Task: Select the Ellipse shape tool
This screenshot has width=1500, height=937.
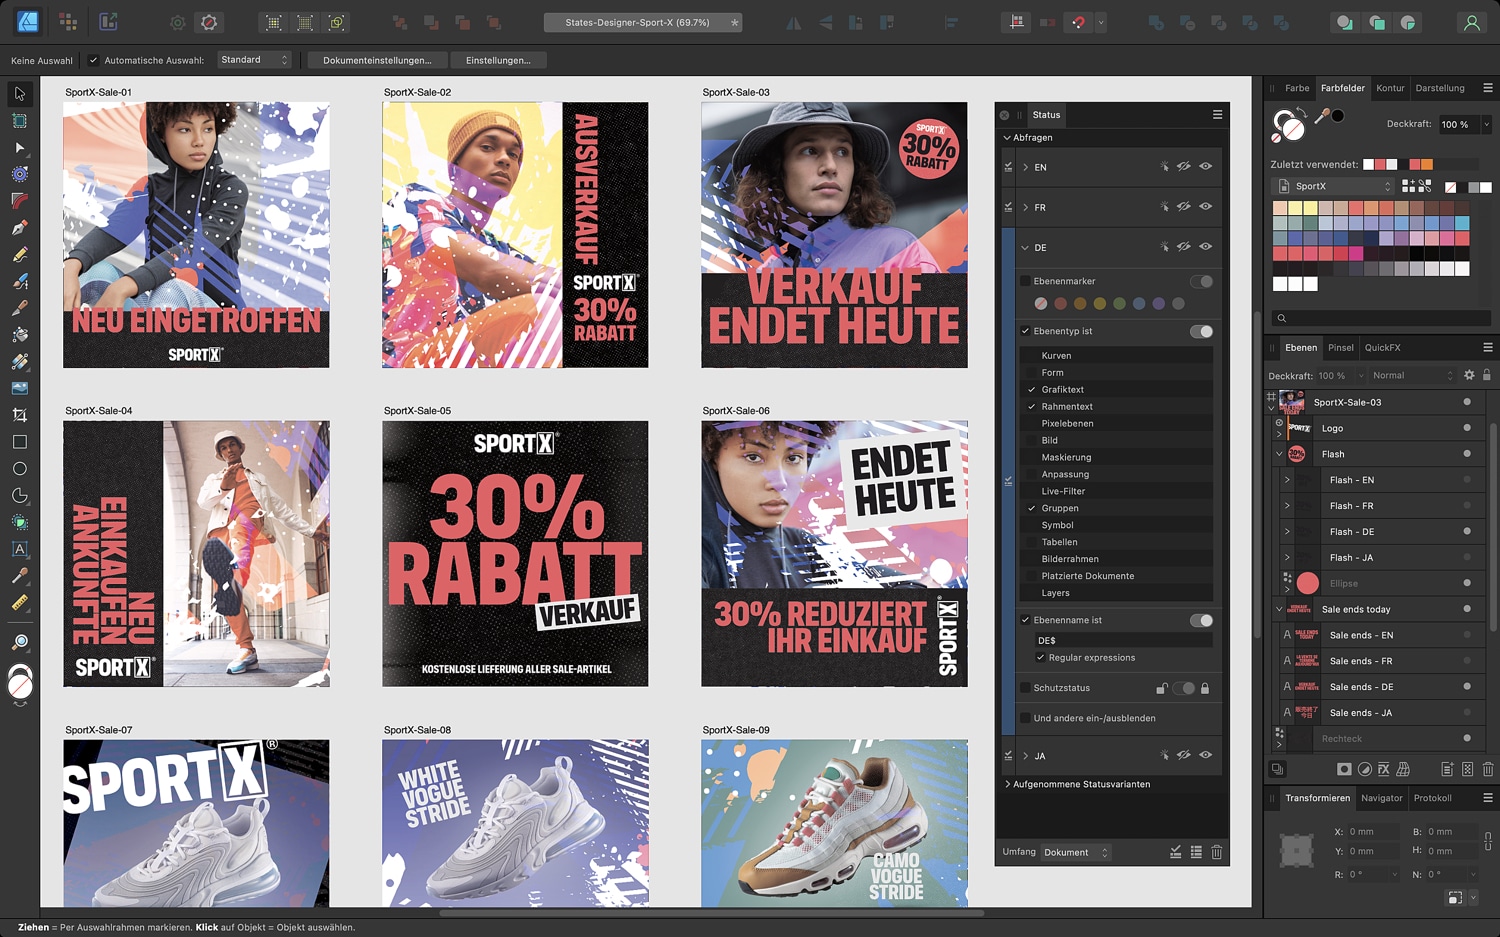Action: pos(20,469)
